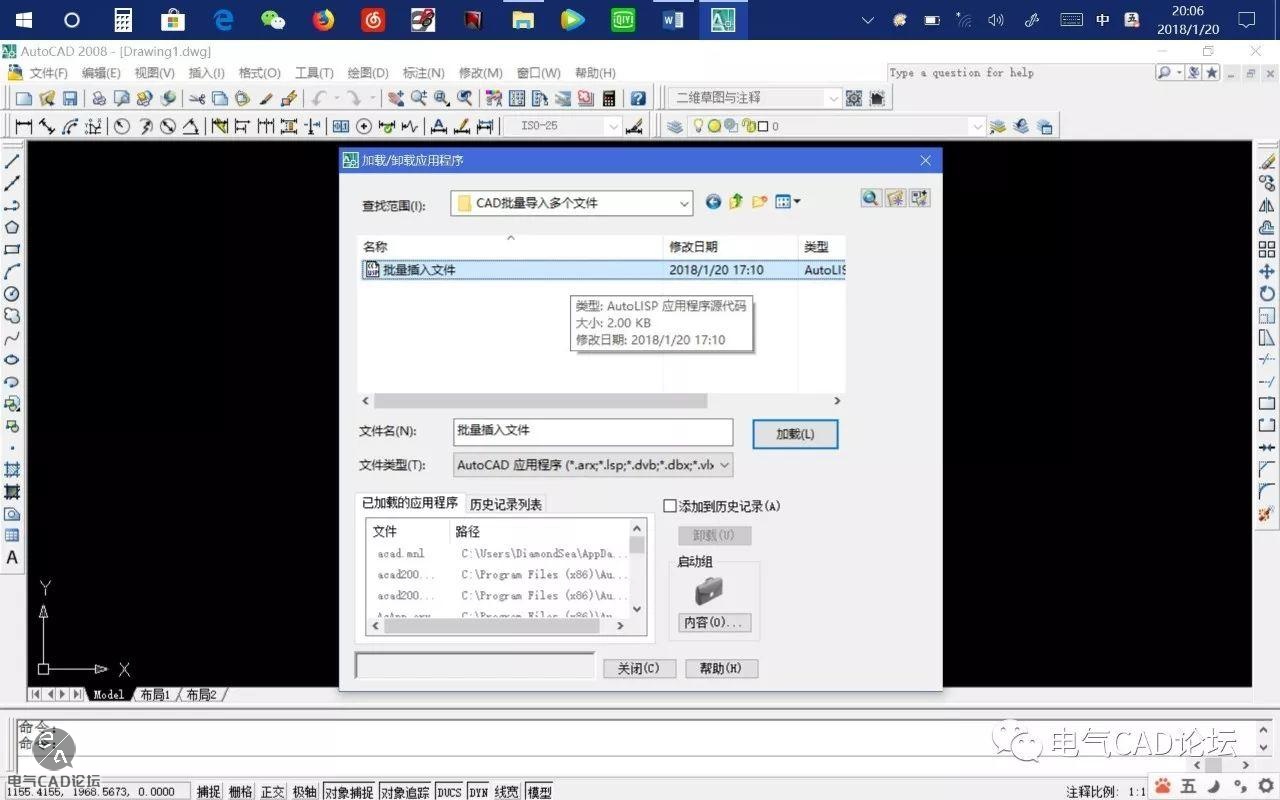Toggle 极轴 polar tracking in status bar
Image resolution: width=1280 pixels, height=800 pixels.
[304, 792]
